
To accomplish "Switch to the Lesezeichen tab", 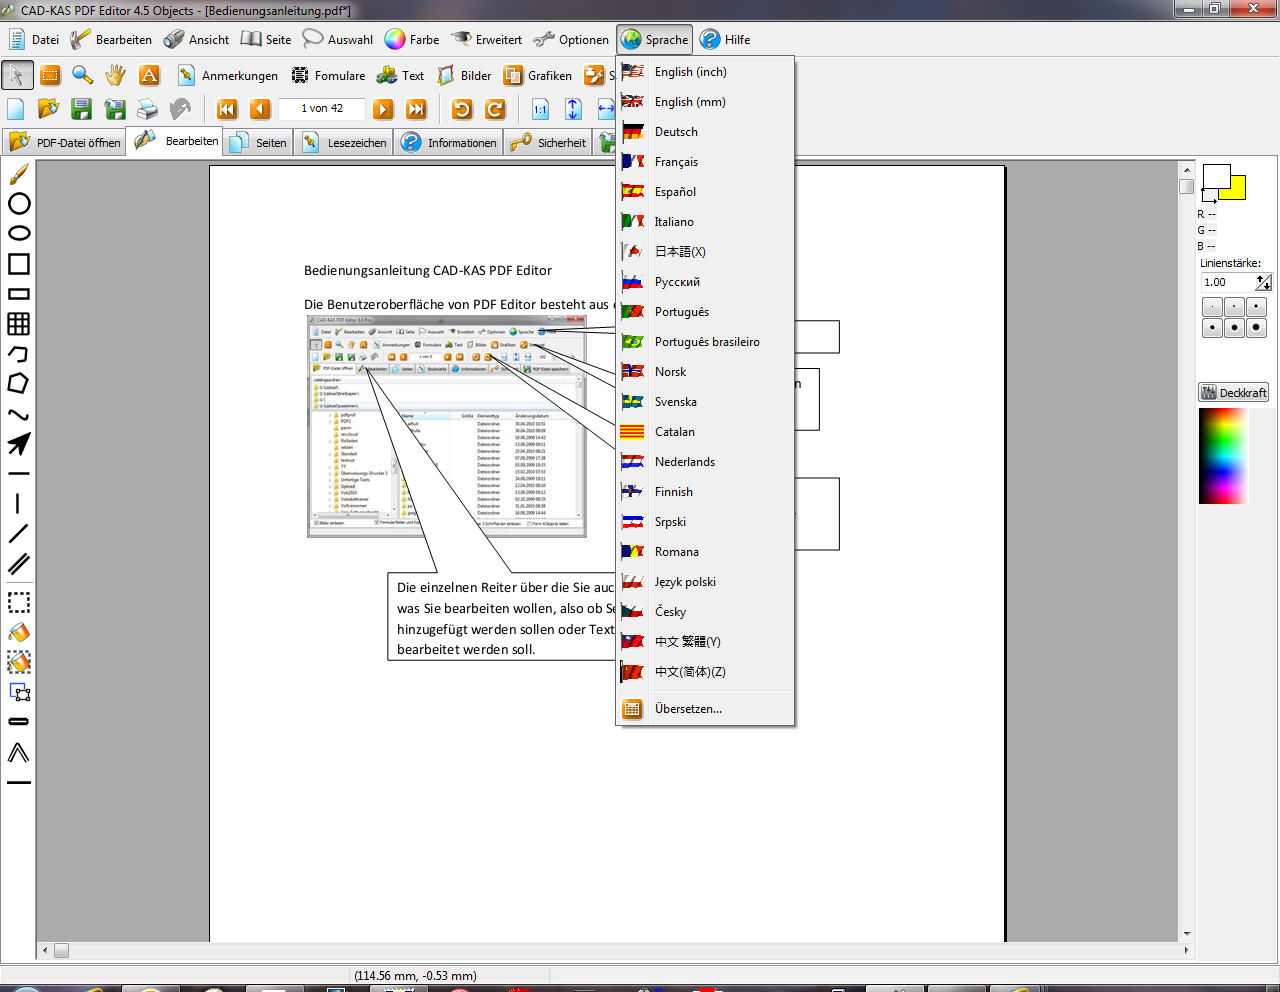I will [x=346, y=143].
